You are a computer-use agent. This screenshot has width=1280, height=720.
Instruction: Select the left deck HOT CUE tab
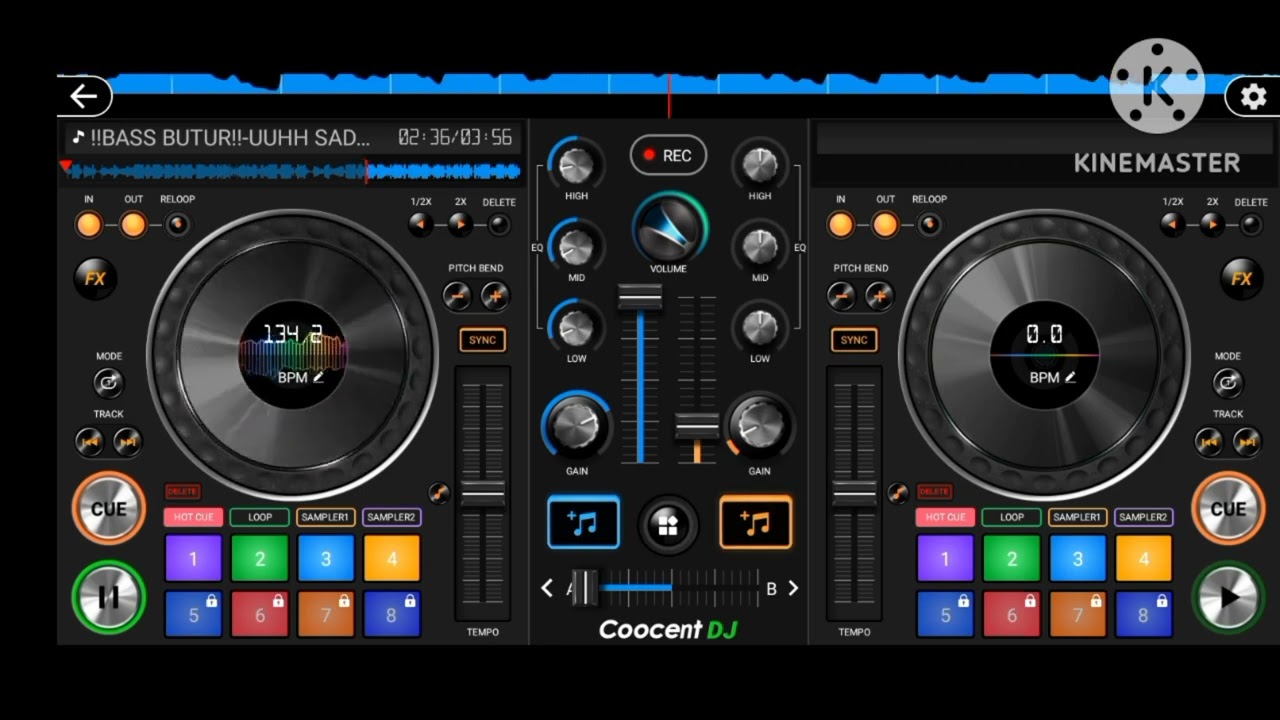pos(193,517)
